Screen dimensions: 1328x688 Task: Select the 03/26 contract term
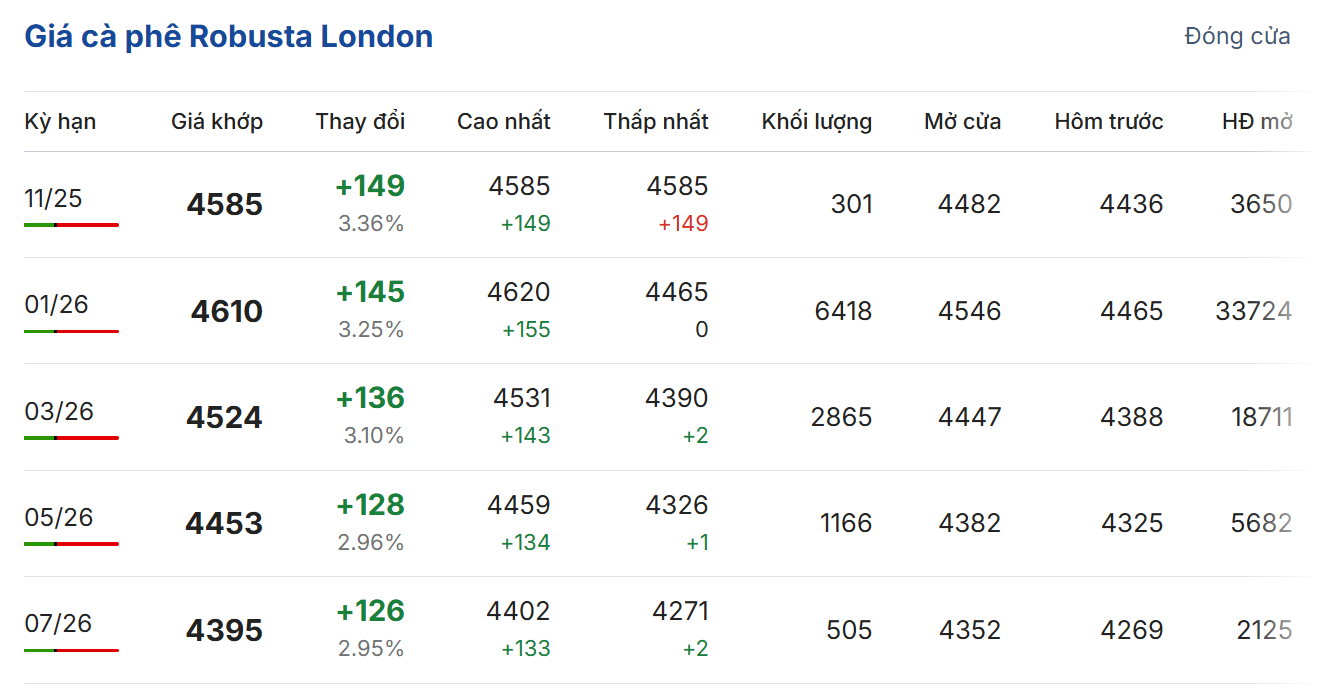[59, 411]
